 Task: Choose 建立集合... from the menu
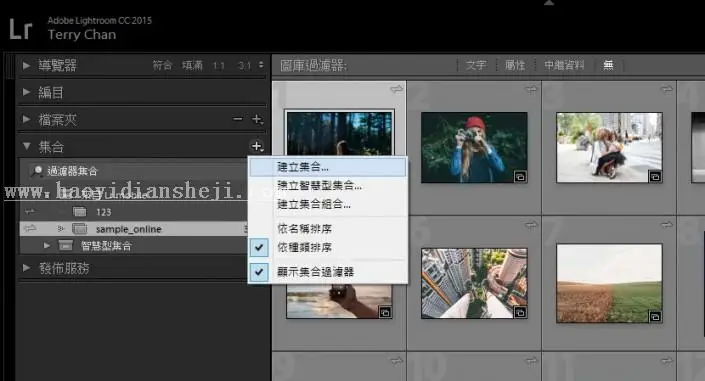[328, 167]
